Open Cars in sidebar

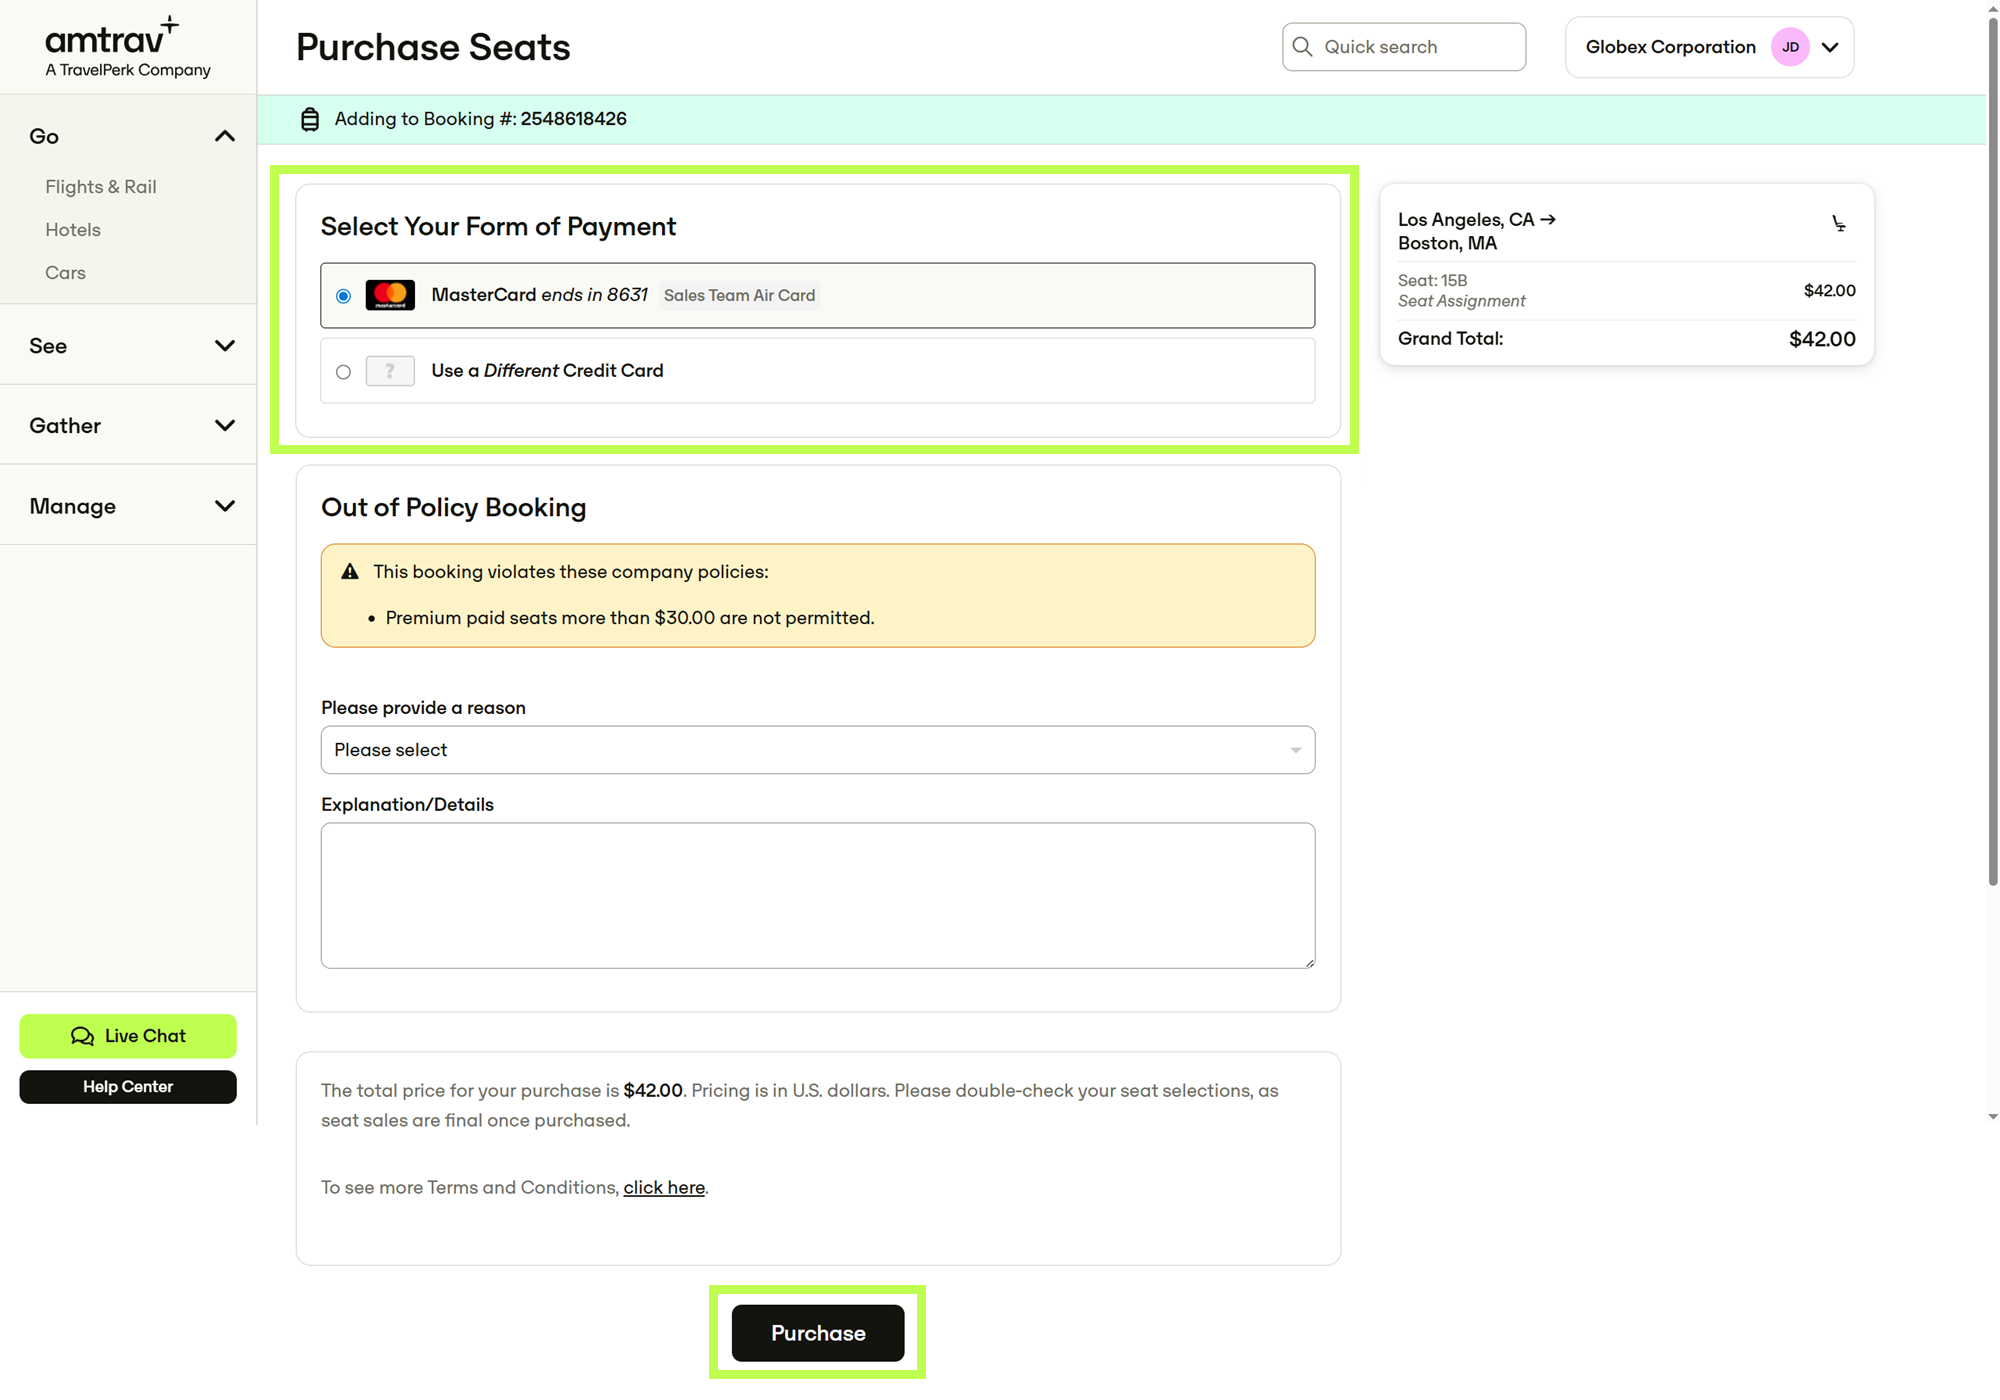[x=65, y=273]
